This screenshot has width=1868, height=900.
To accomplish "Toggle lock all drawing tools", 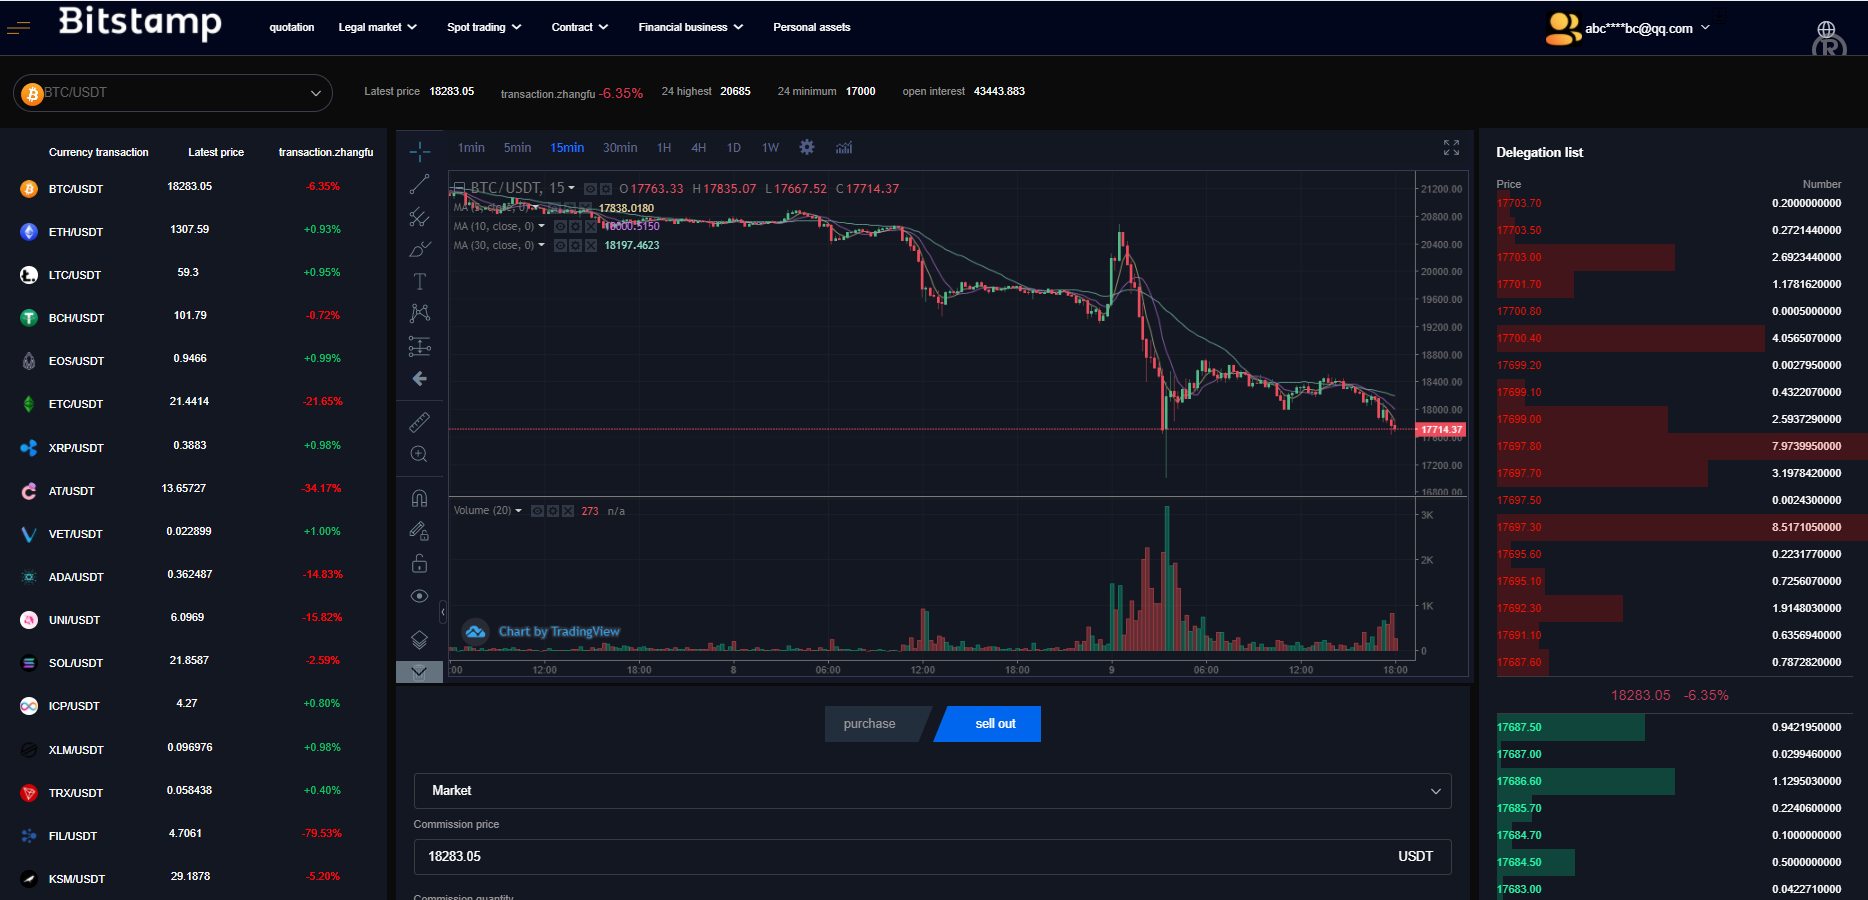I will coord(420,564).
